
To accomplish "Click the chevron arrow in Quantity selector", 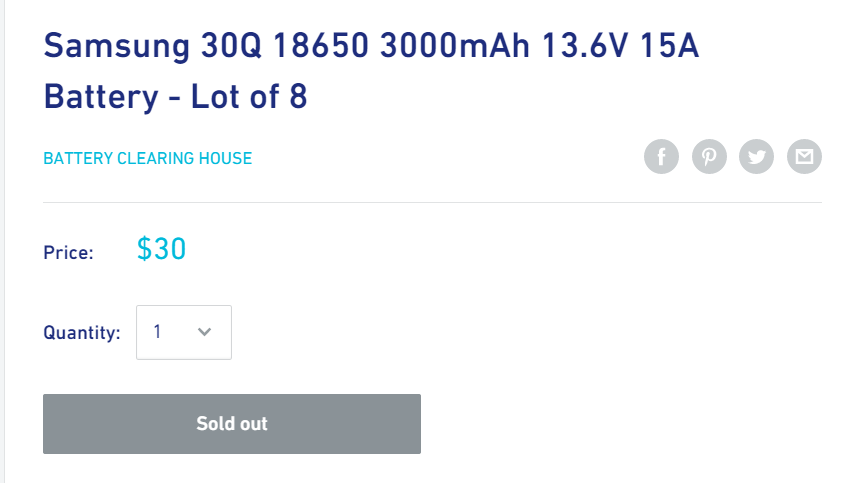I will point(205,332).
